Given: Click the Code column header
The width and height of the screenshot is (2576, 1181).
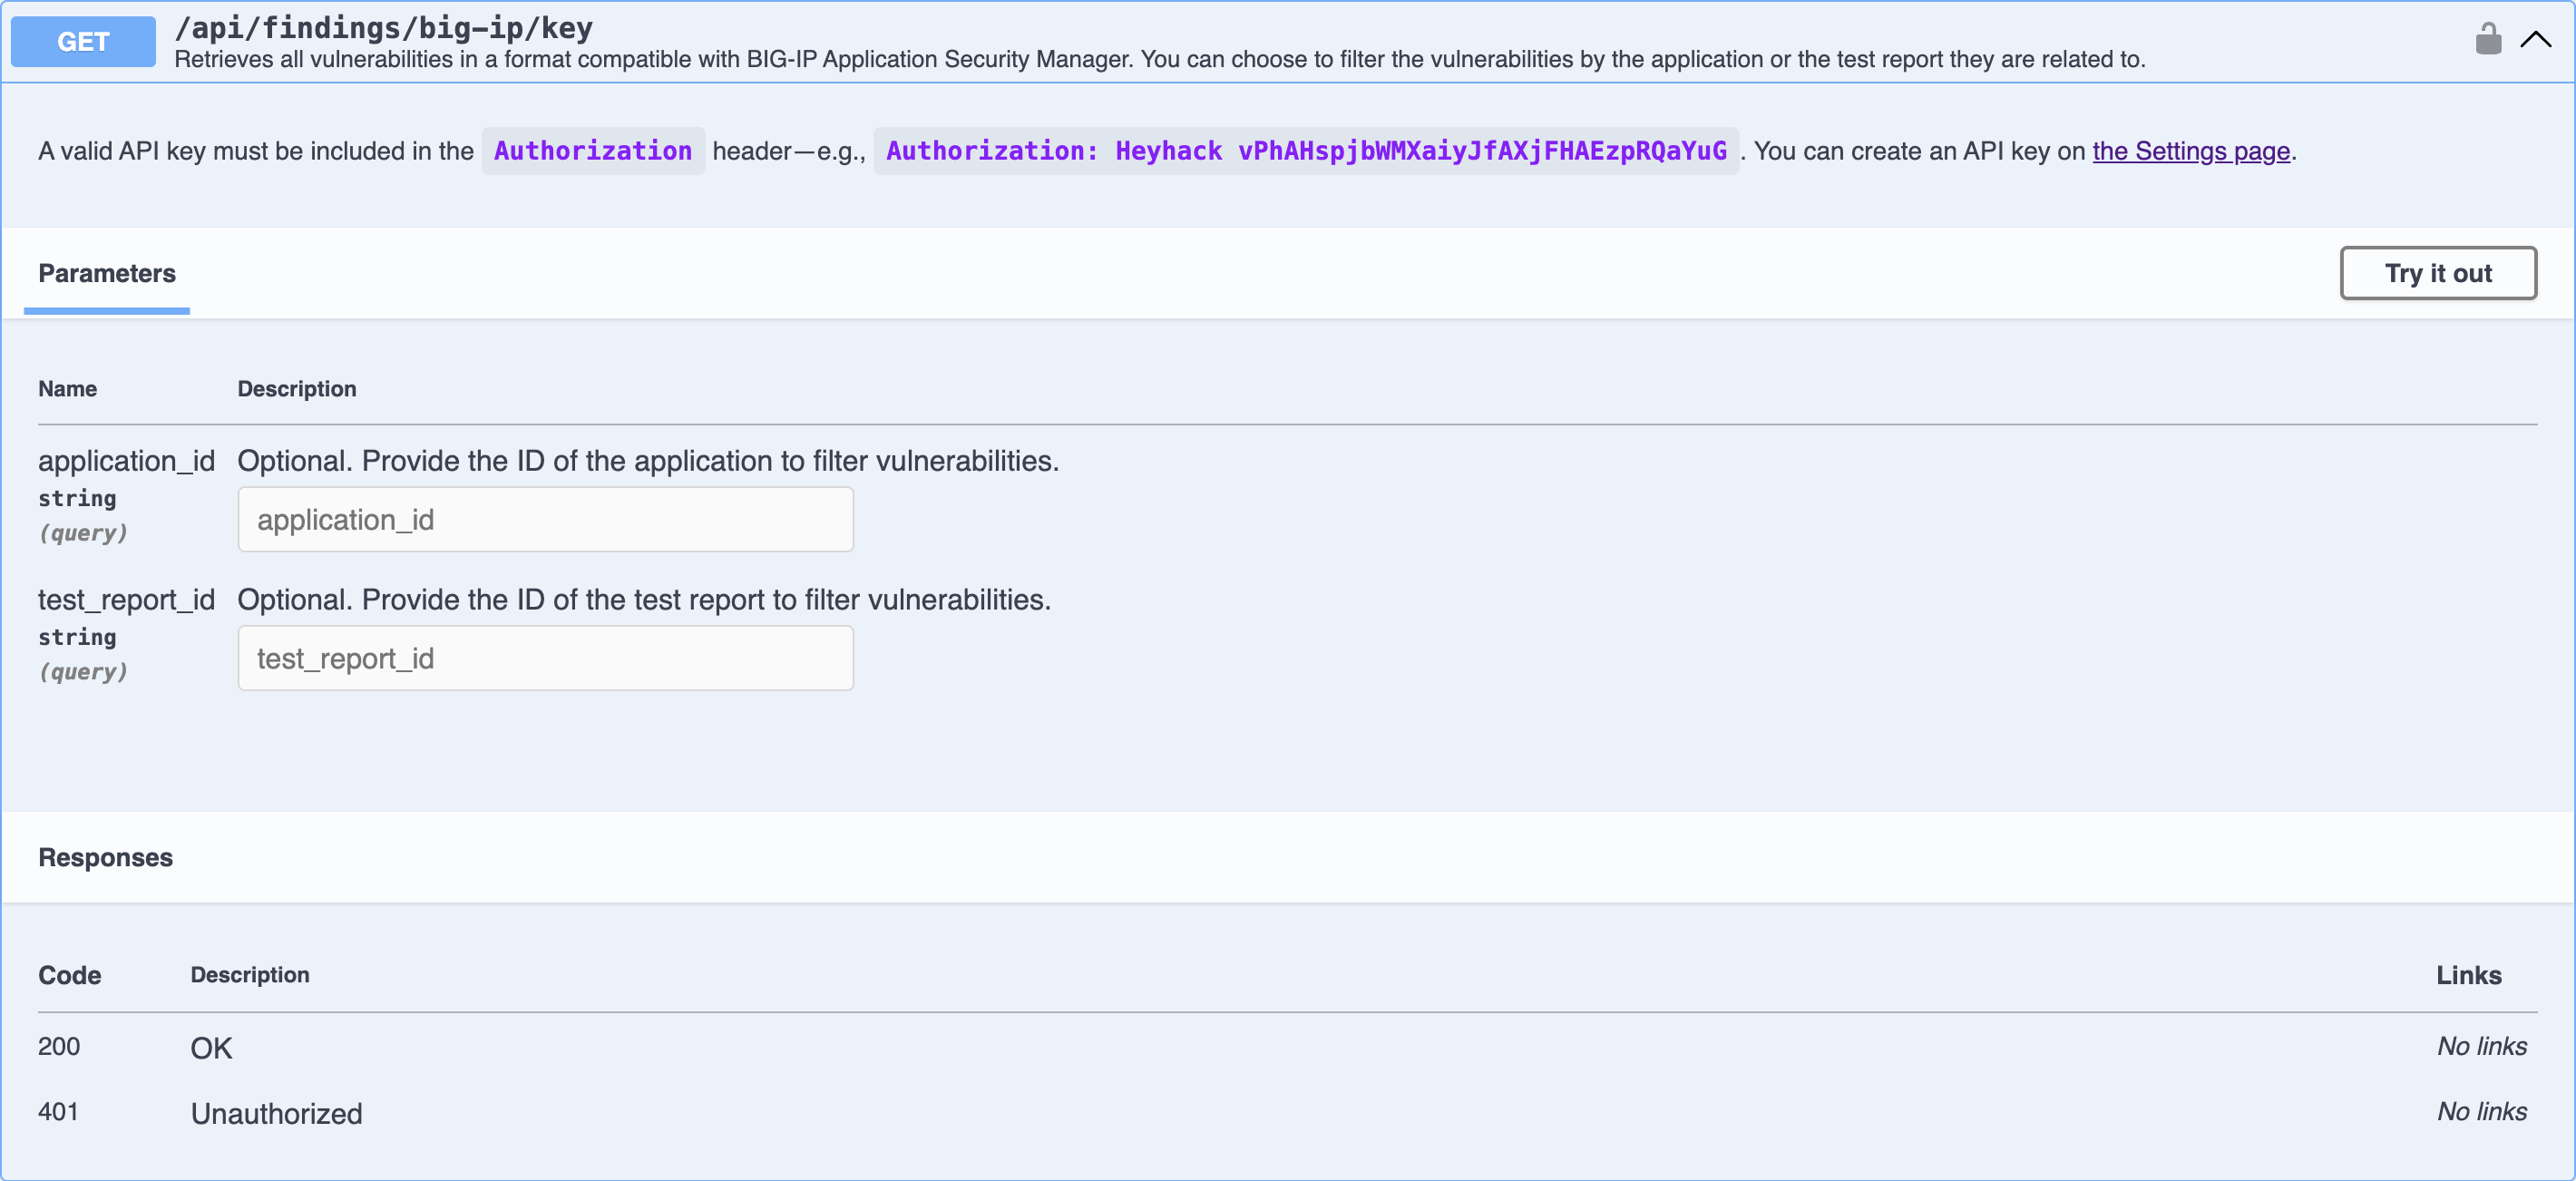Looking at the screenshot, I should (x=68, y=975).
